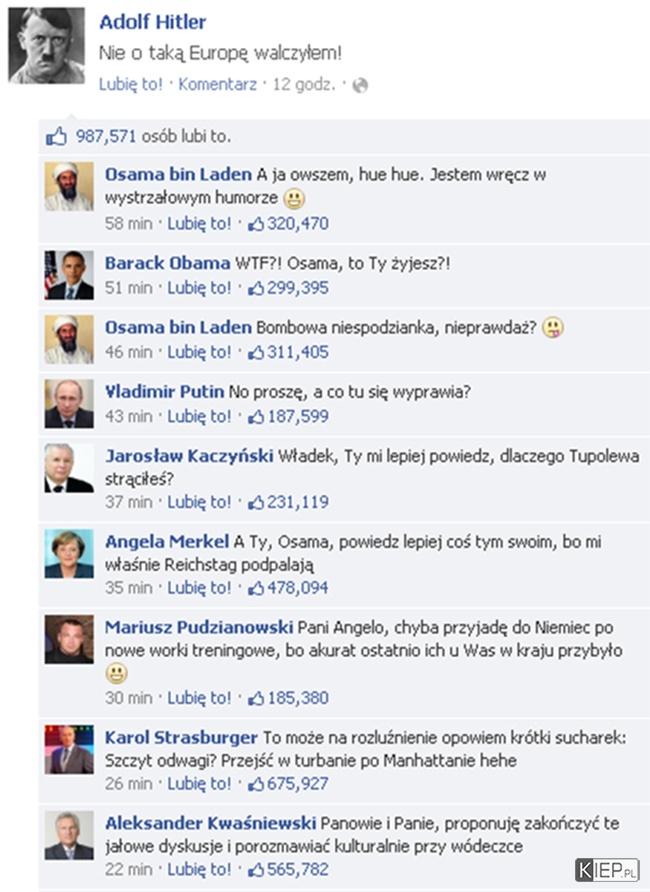This screenshot has height=892, width=650.
Task: Click Lubię to! under the main post
Action: (131, 84)
